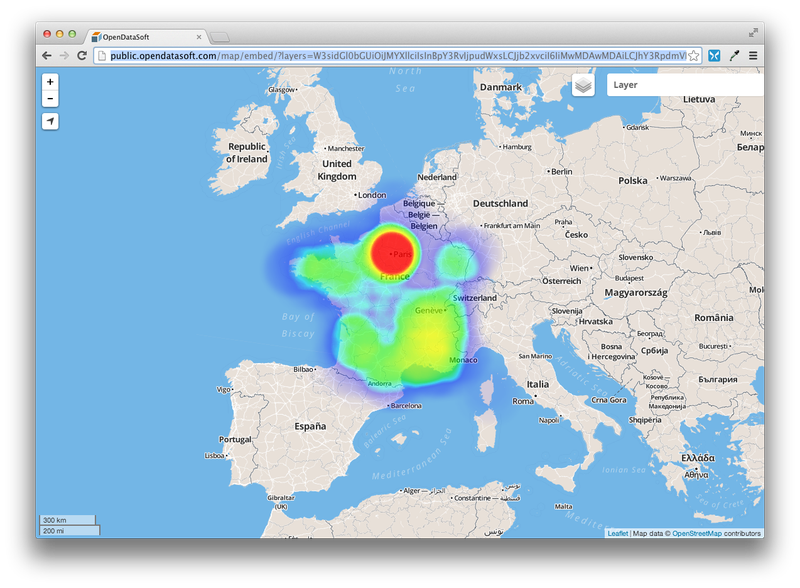The height and width of the screenshot is (588, 800).
Task: Select the eyedropper extension icon
Action: (x=733, y=57)
